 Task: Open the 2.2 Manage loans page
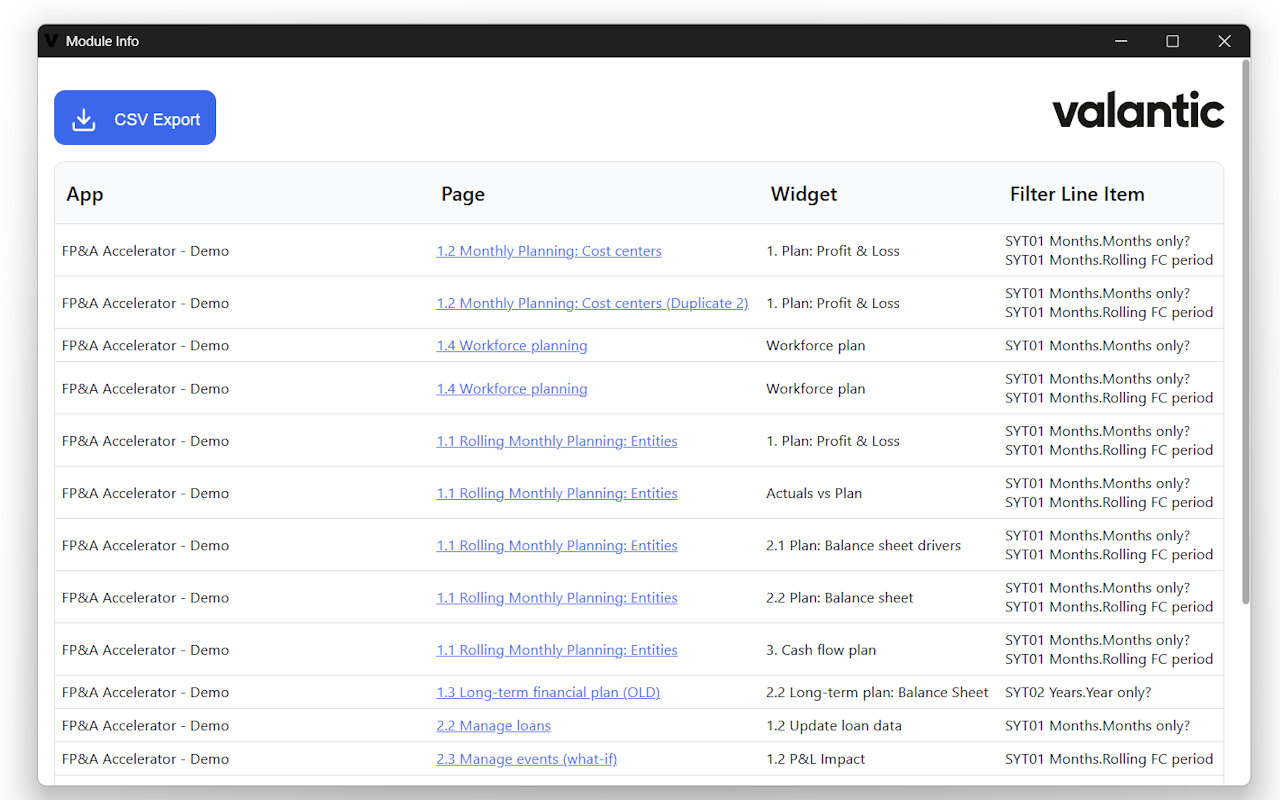[493, 725]
